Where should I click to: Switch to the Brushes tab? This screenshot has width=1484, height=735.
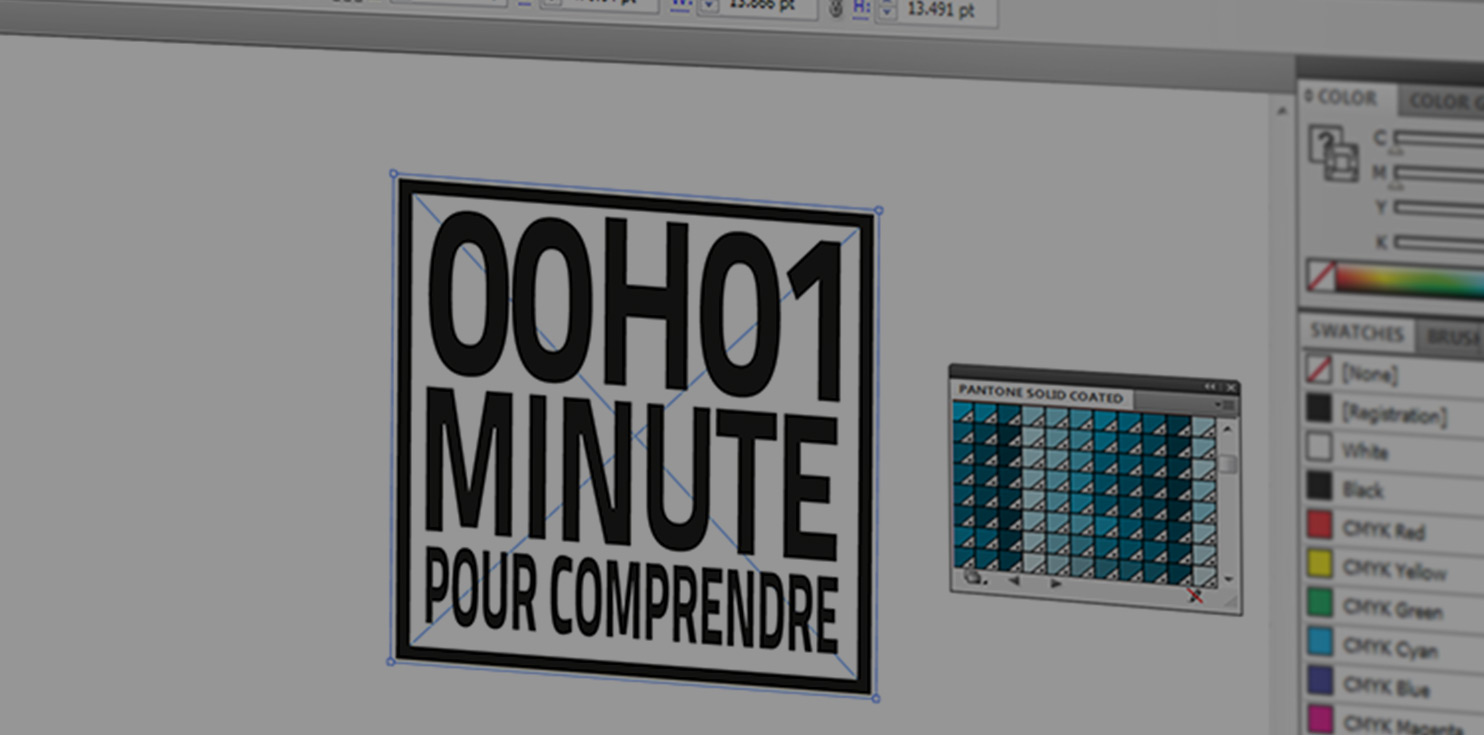click(1452, 338)
